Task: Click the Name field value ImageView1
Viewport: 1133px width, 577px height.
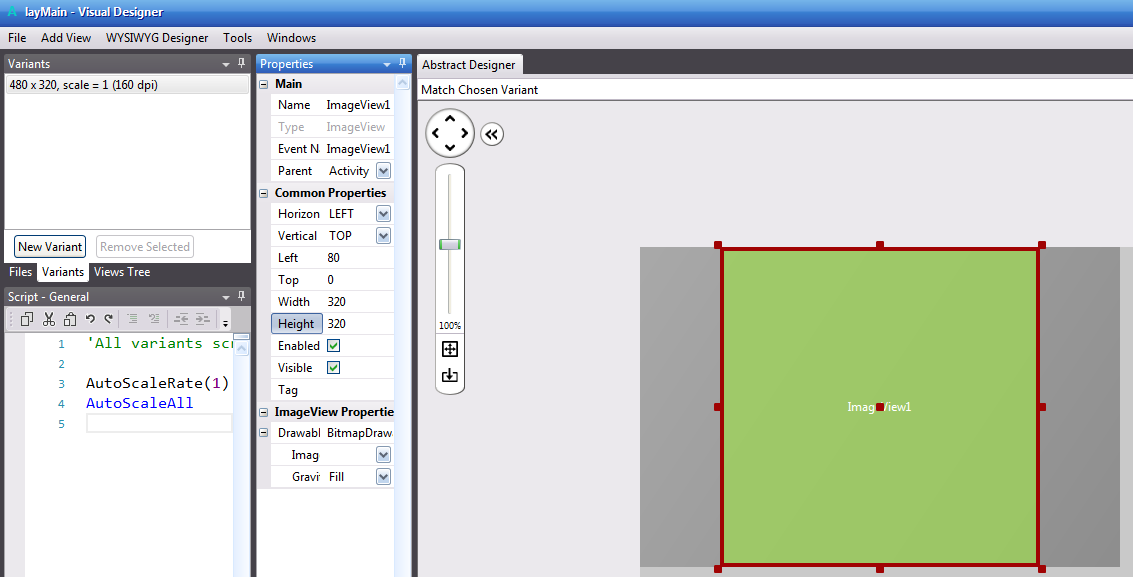Action: [x=358, y=105]
